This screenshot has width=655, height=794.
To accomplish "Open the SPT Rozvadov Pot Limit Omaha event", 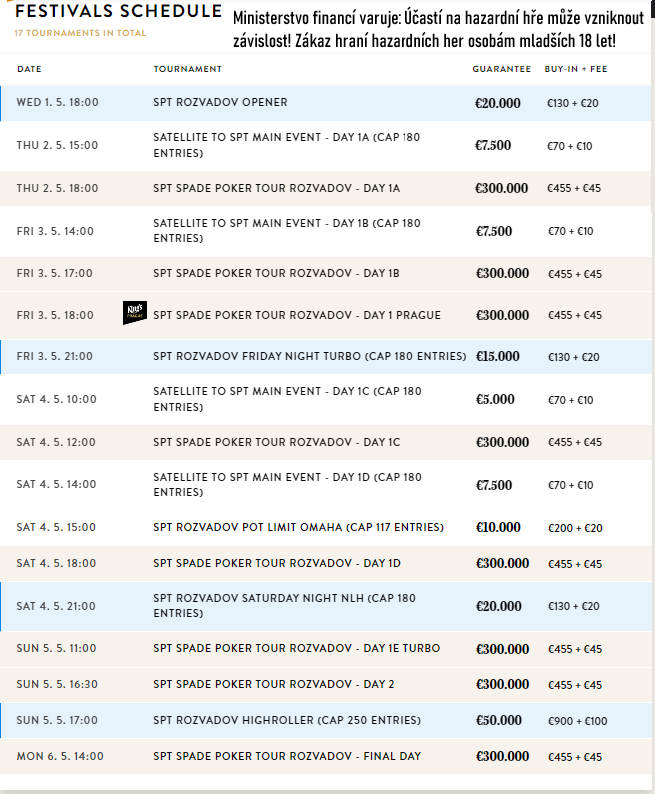I will [x=298, y=527].
